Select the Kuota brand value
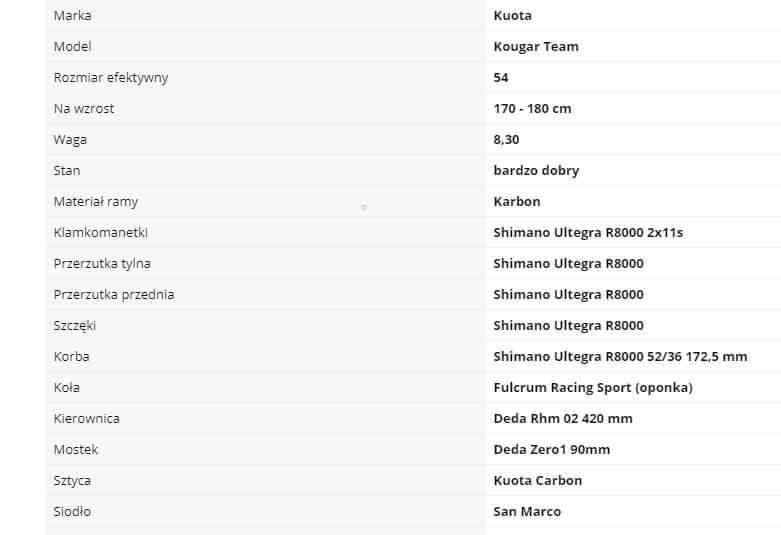781x535 pixels. coord(513,15)
